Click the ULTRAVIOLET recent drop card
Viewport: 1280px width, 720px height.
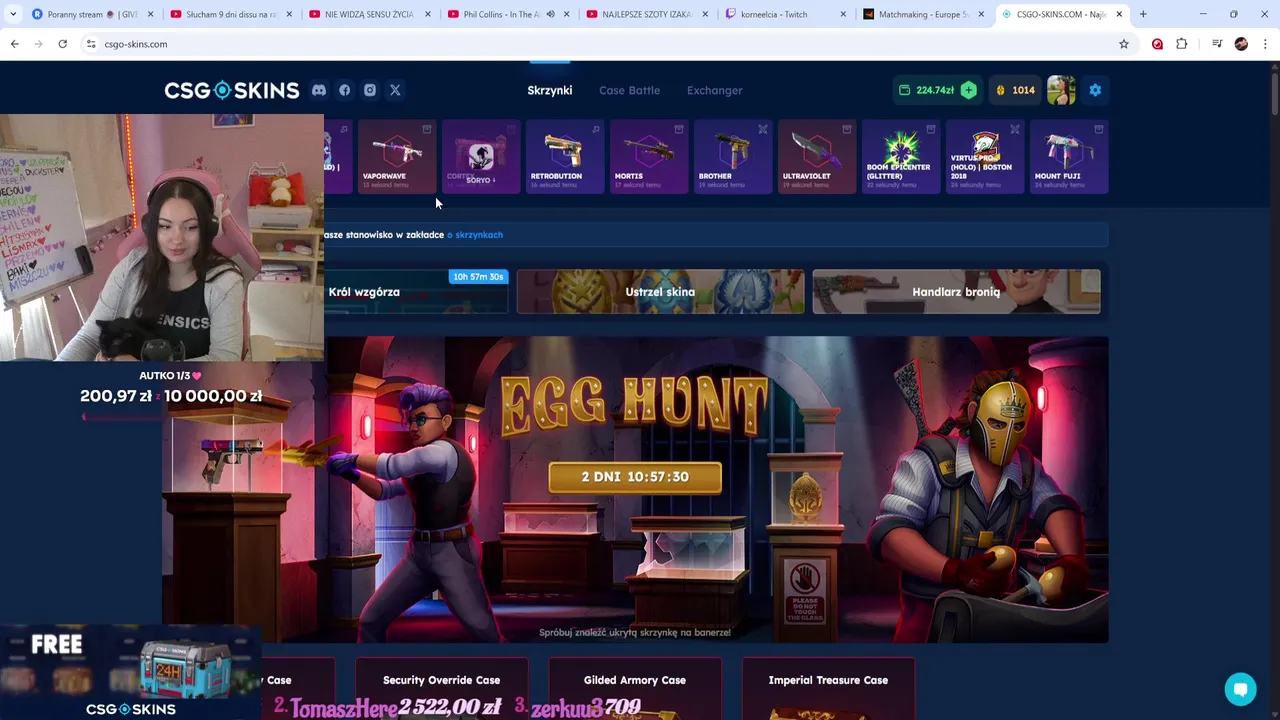(817, 156)
